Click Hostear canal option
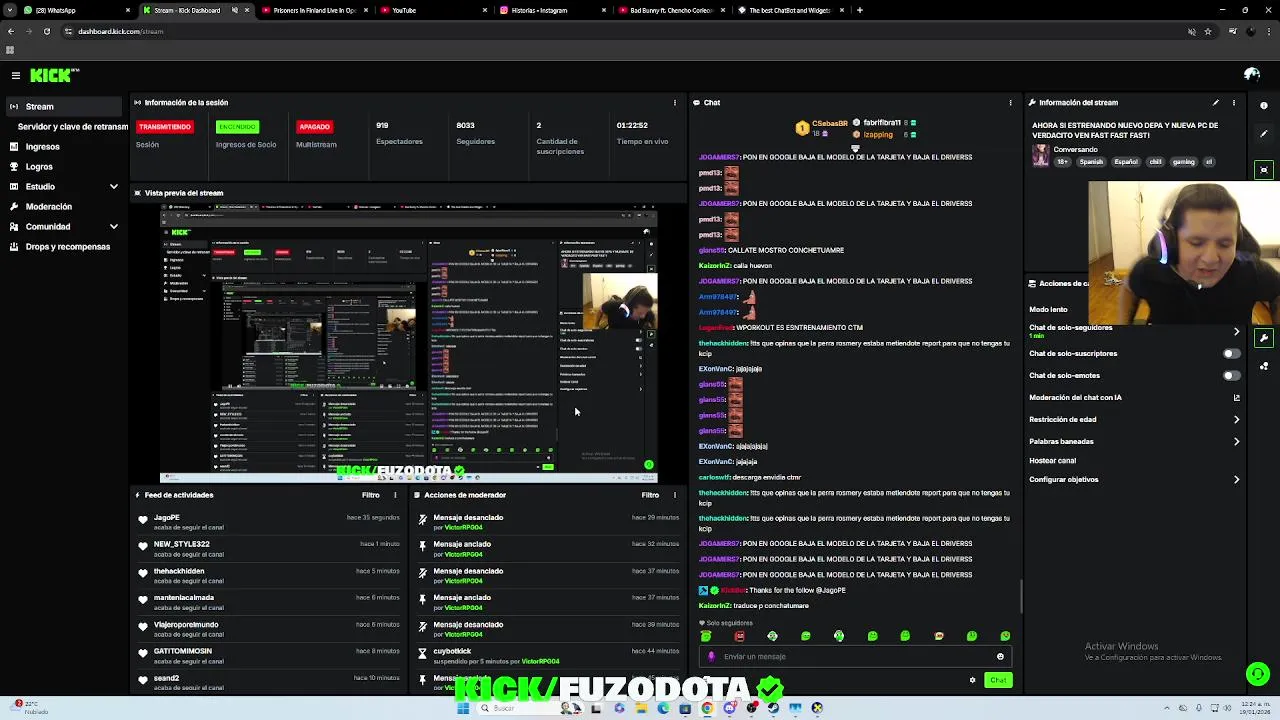The width and height of the screenshot is (1280, 720). pyautogui.click(x=1052, y=461)
